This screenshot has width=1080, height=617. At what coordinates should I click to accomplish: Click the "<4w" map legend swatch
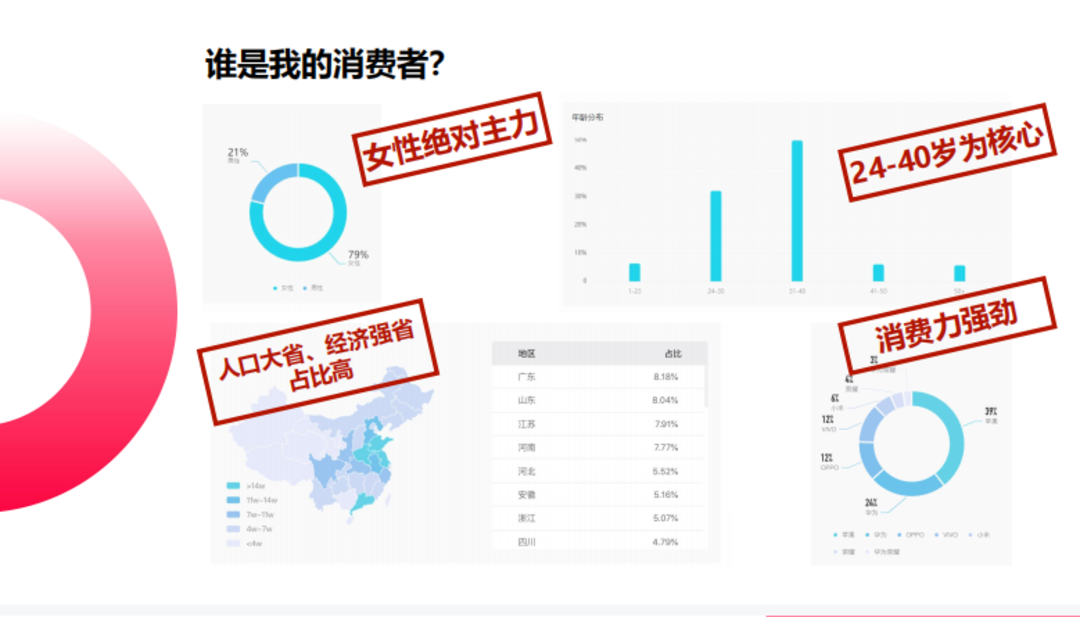click(233, 543)
